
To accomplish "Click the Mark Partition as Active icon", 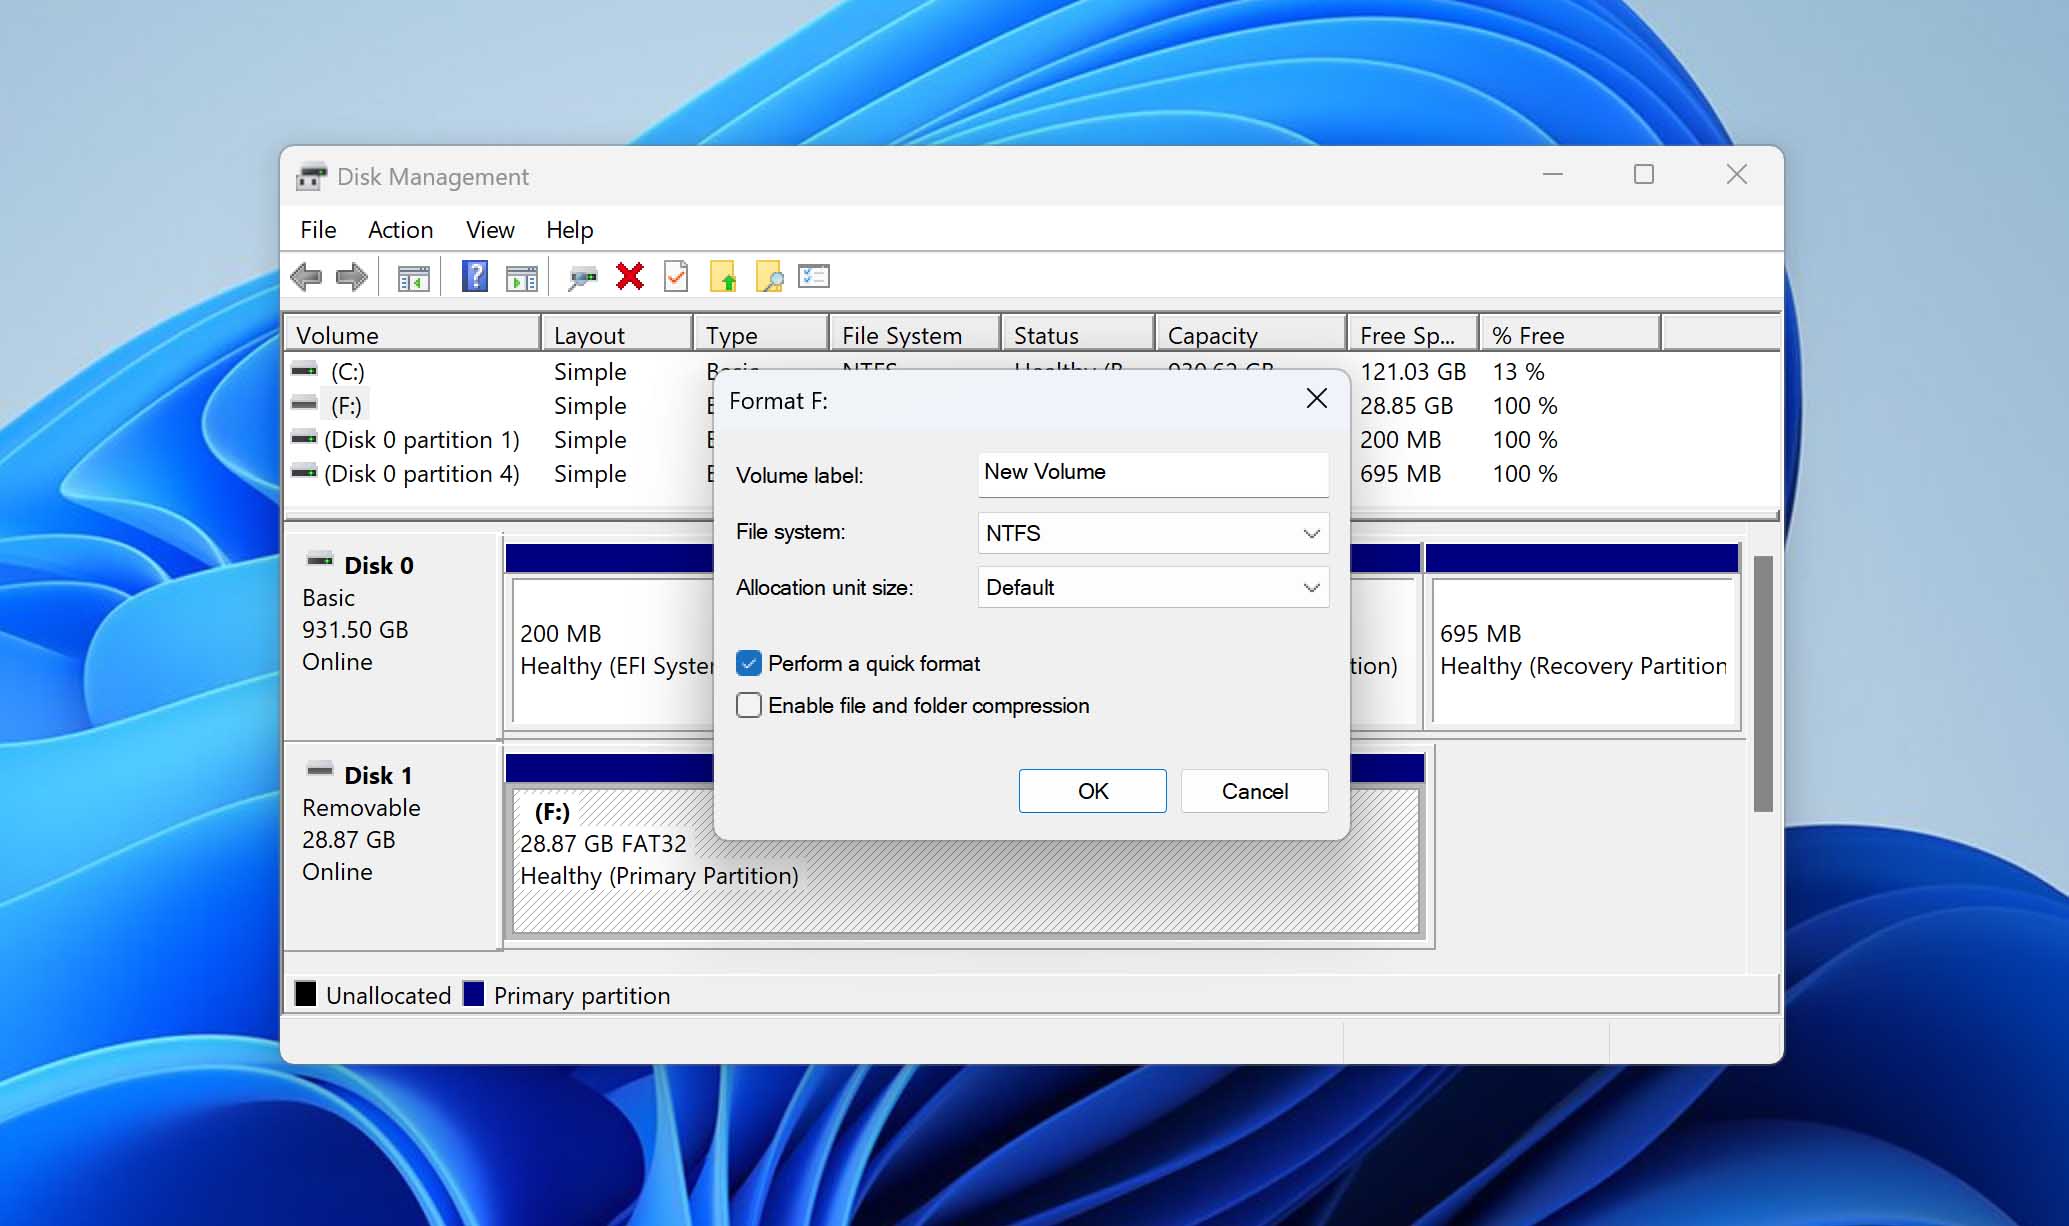I will [676, 276].
